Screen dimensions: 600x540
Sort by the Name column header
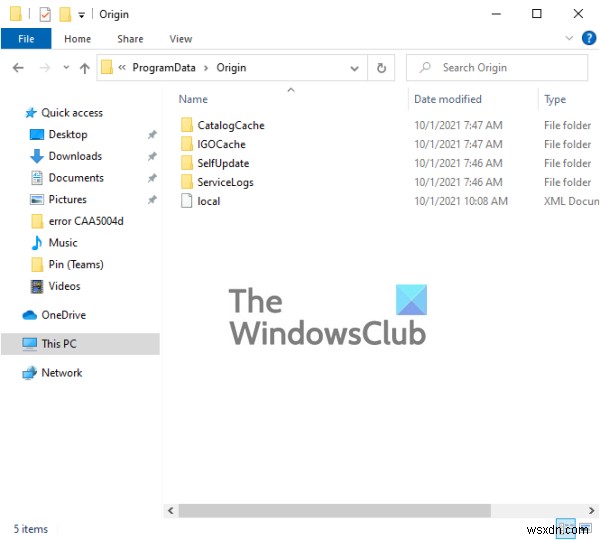pyautogui.click(x=193, y=99)
